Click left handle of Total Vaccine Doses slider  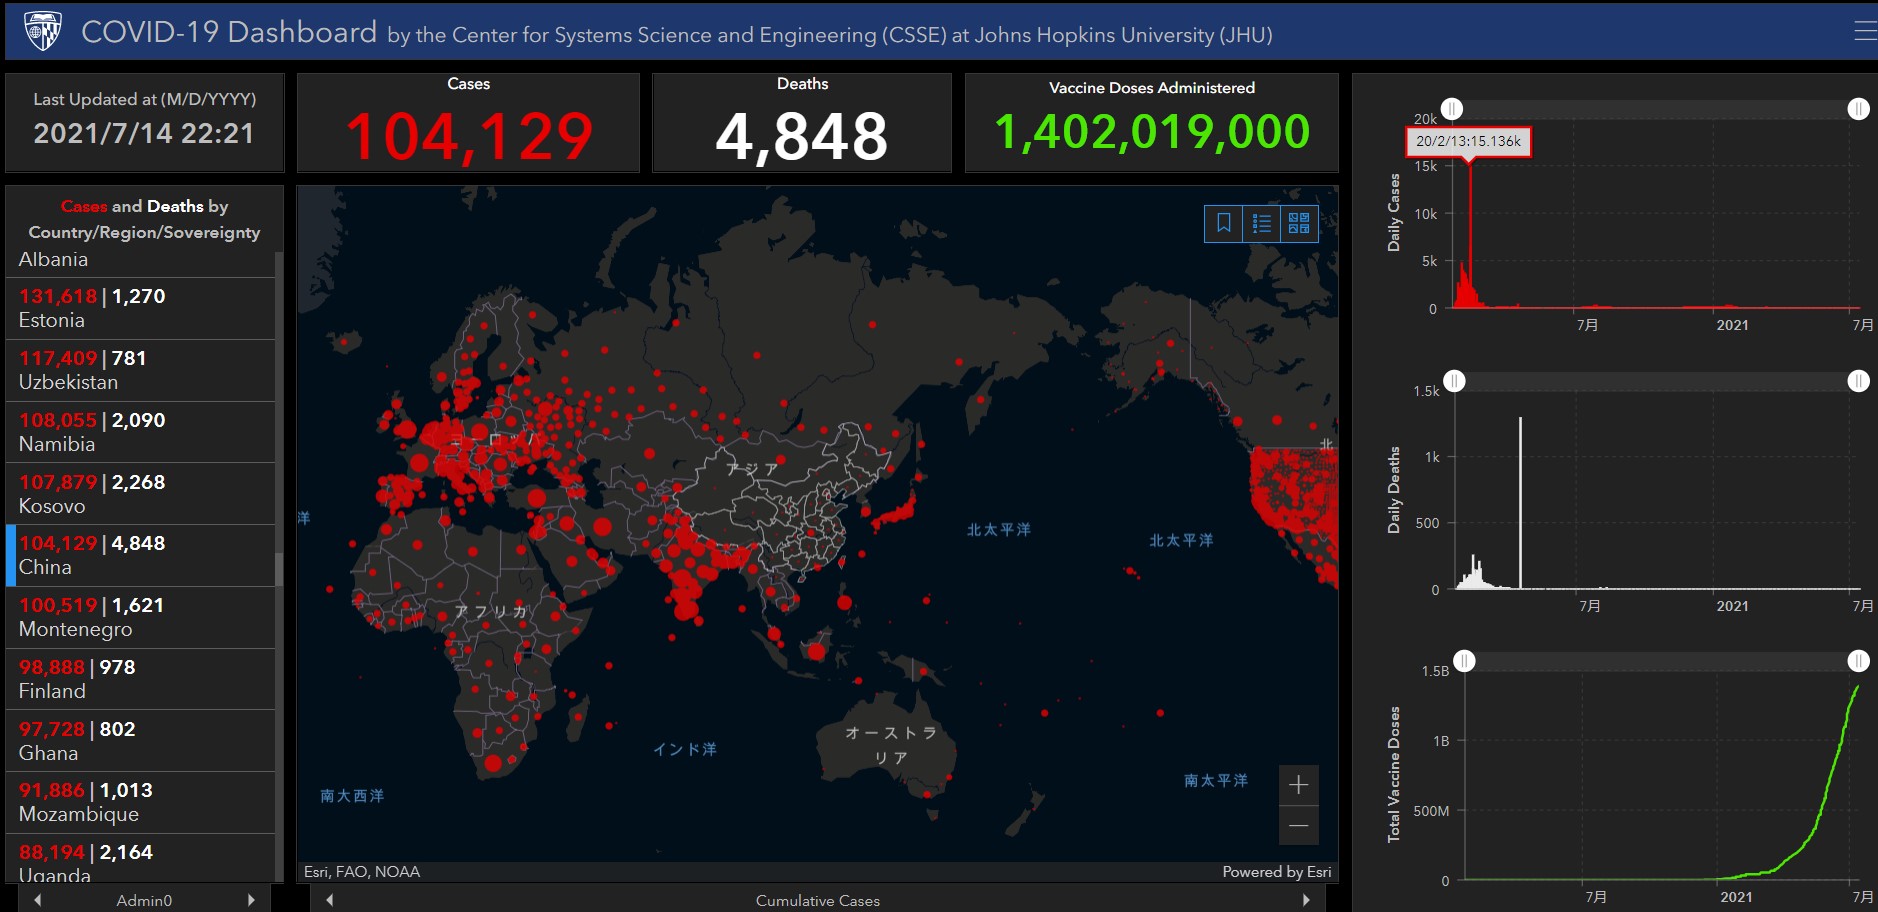tap(1464, 661)
